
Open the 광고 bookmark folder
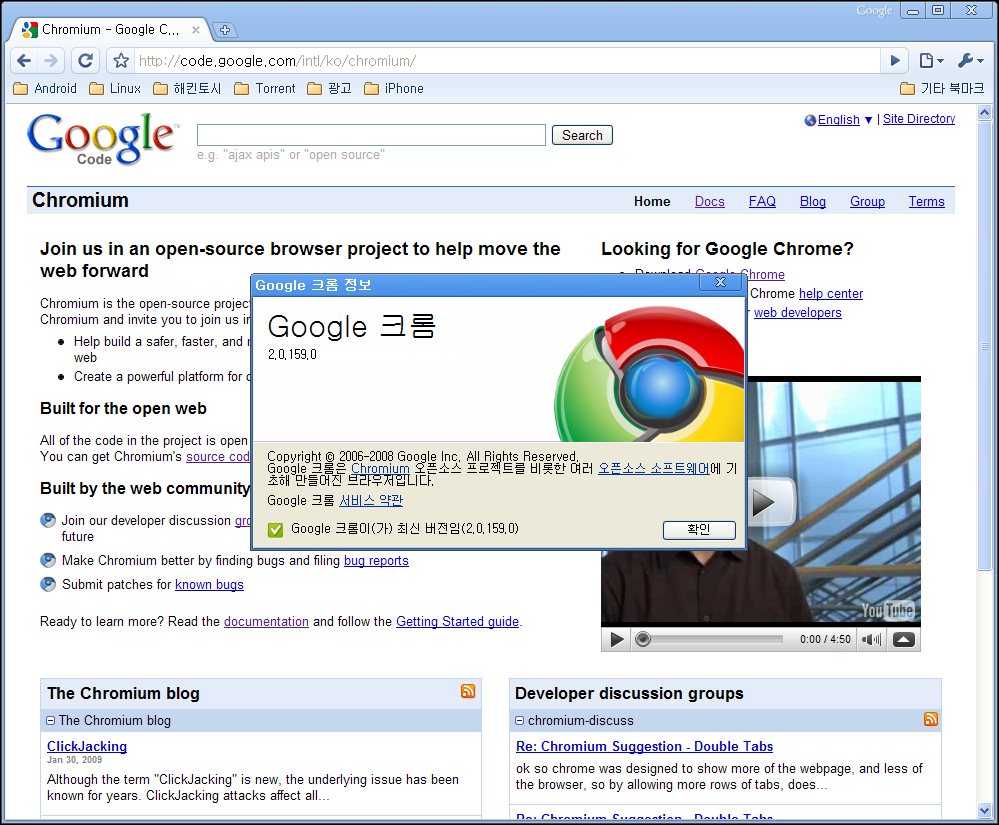tap(329, 89)
